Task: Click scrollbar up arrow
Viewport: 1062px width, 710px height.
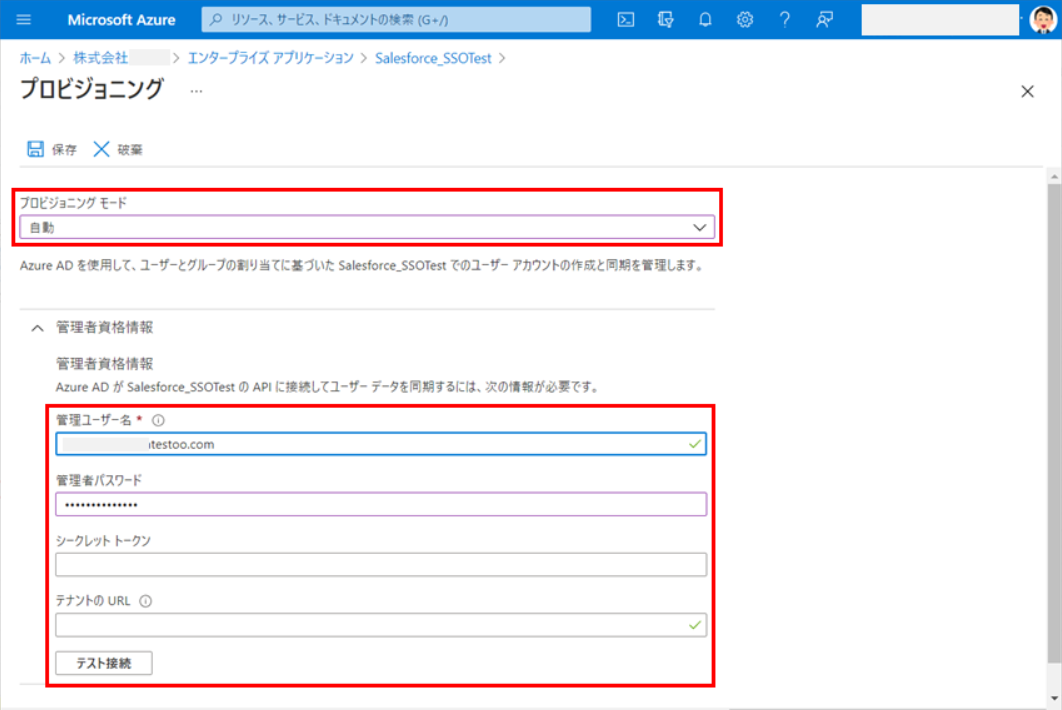Action: point(1055,177)
